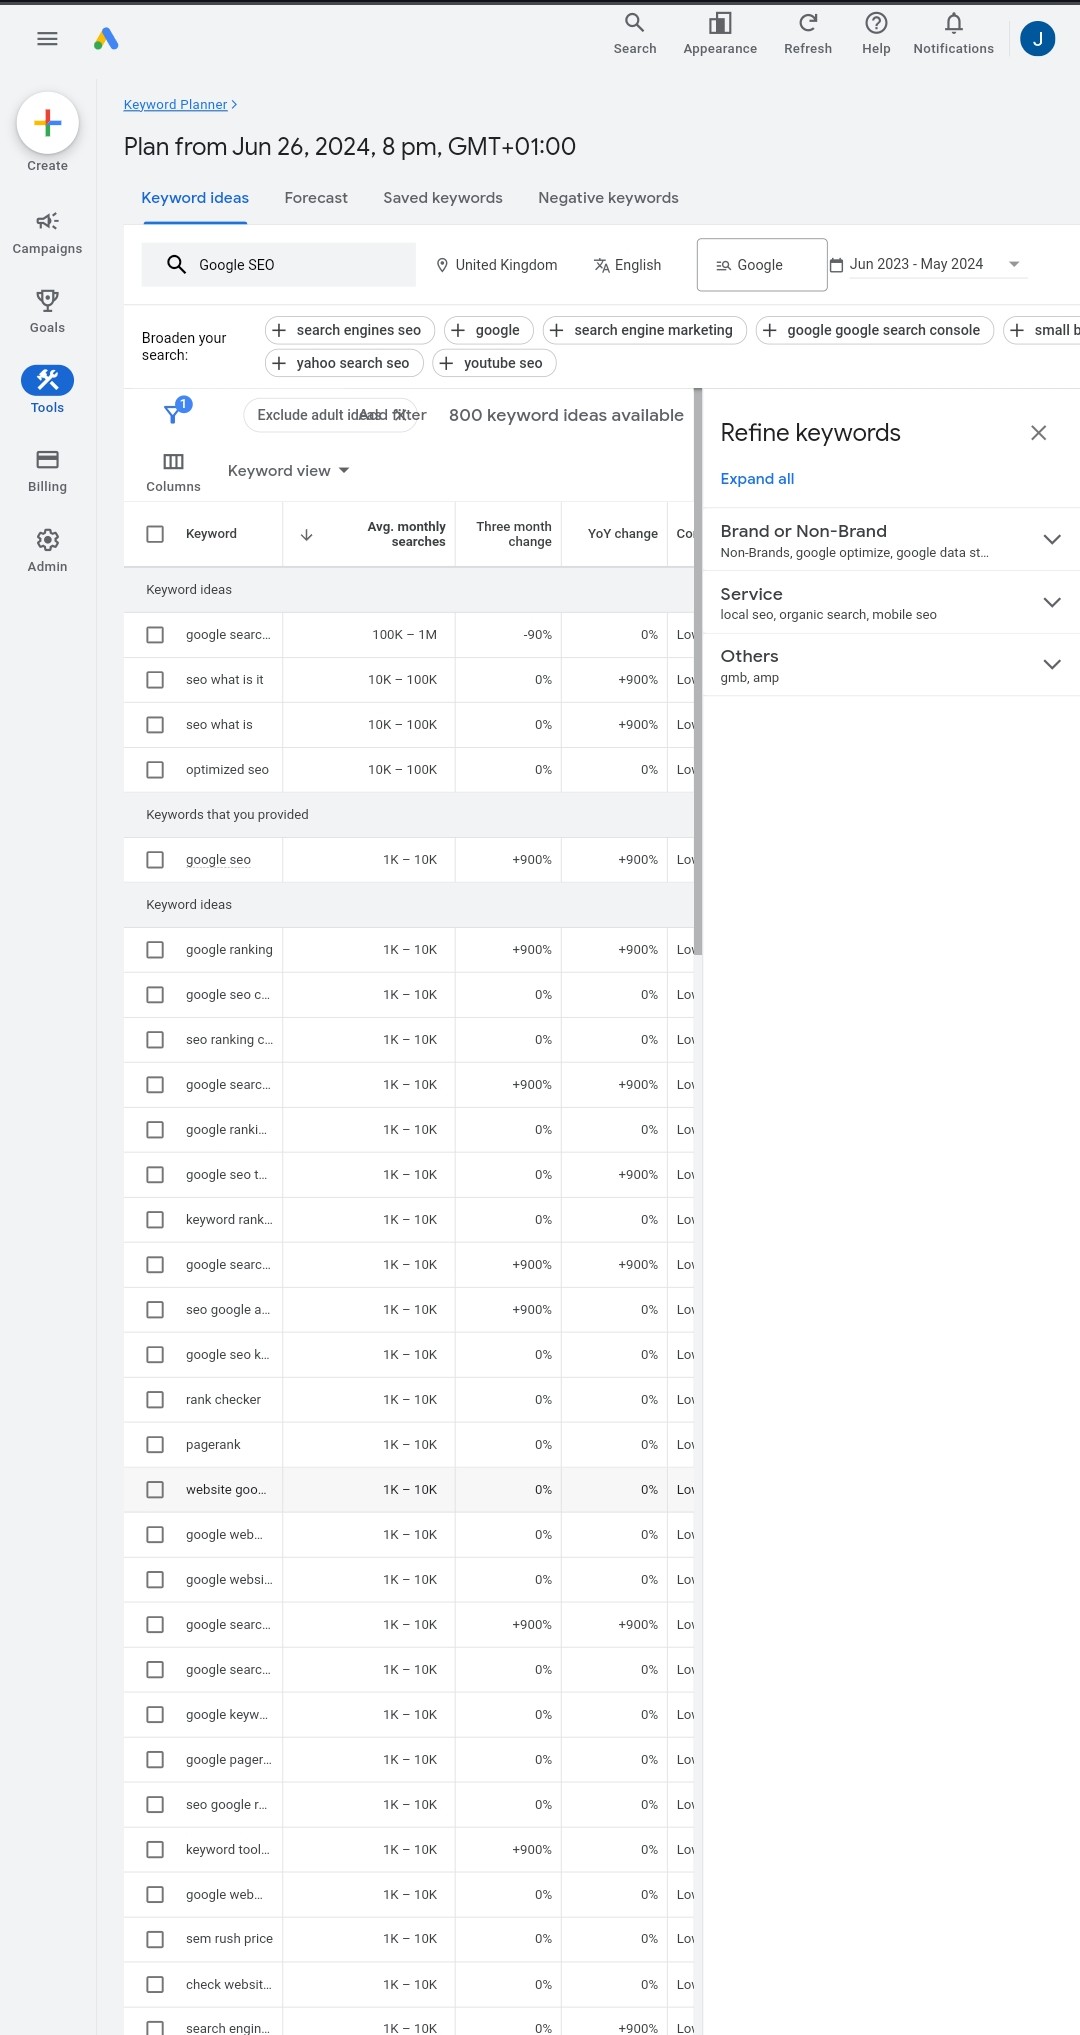The image size is (1080, 2035).
Task: Check the 'sem rush price' row
Action: coord(155,1939)
